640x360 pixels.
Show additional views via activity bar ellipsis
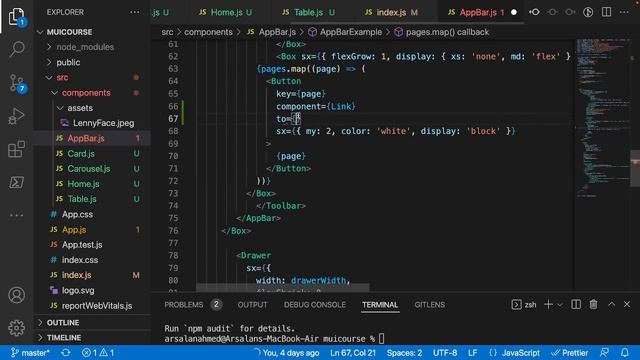(x=17, y=215)
